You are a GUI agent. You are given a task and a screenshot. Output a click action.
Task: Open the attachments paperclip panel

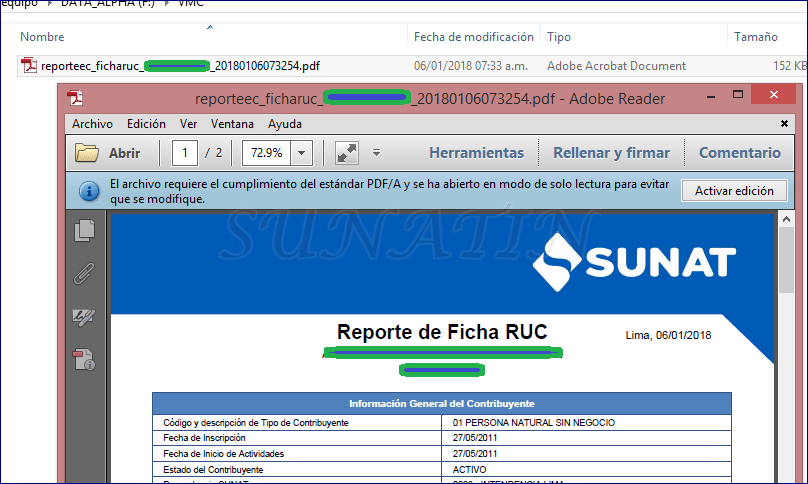point(85,274)
